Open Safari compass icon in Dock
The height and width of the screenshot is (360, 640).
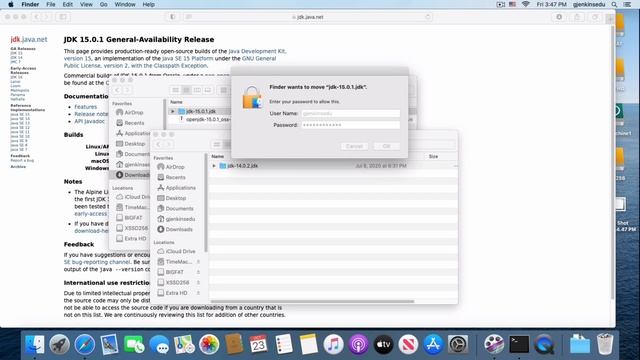[84, 344]
